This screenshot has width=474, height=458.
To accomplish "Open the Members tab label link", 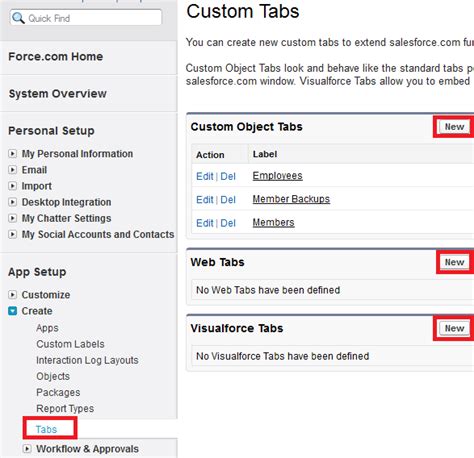I will point(273,222).
